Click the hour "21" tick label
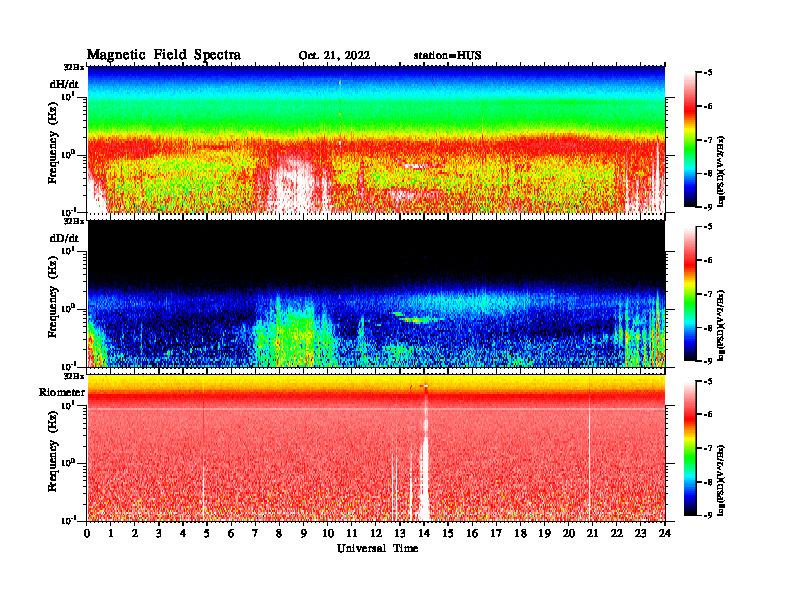Screen dimensions: 792x612 (592, 534)
